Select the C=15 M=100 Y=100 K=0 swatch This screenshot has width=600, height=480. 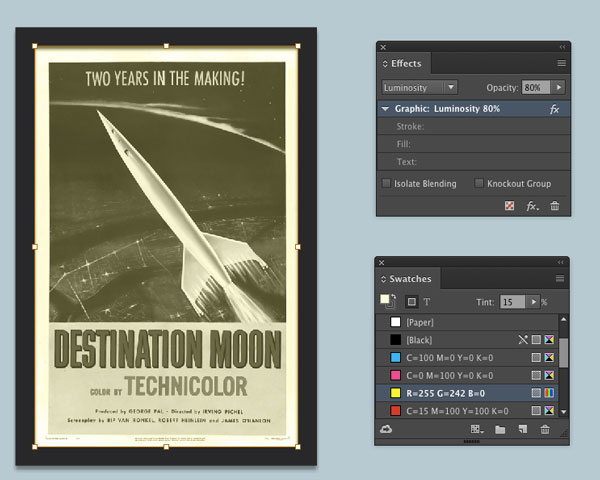coord(467,411)
